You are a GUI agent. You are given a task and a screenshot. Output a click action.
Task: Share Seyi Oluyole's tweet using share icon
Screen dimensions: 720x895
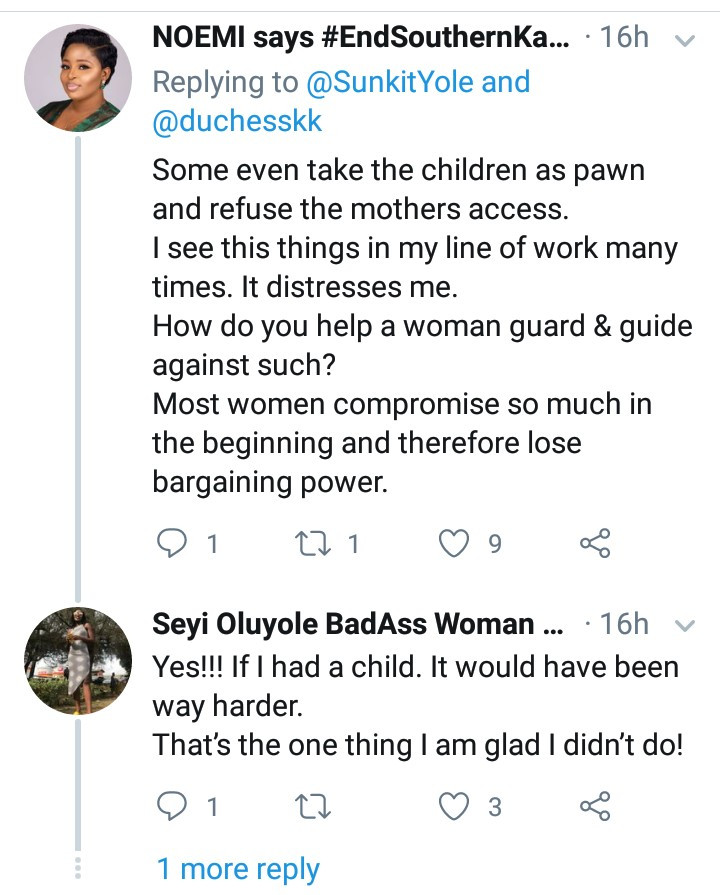pos(595,805)
